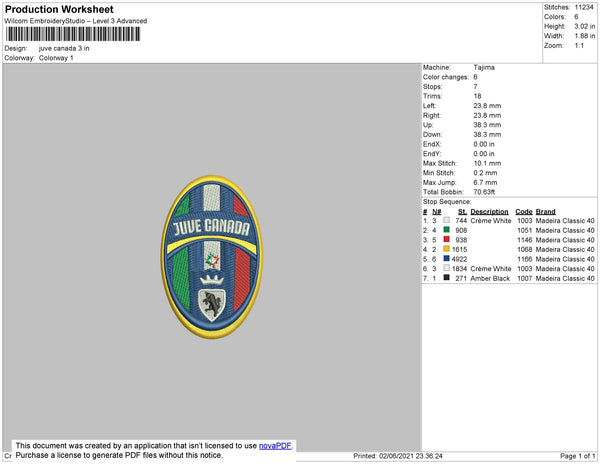The width and height of the screenshot is (600, 464).
Task: Click the 'Left:' label
Action: (x=429, y=106)
